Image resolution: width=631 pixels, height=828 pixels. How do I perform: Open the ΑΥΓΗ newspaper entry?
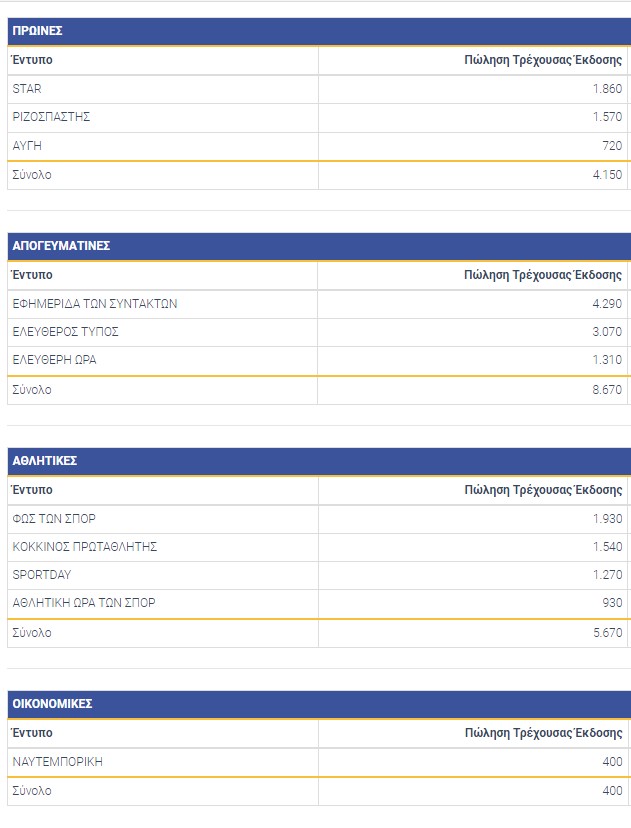27,146
